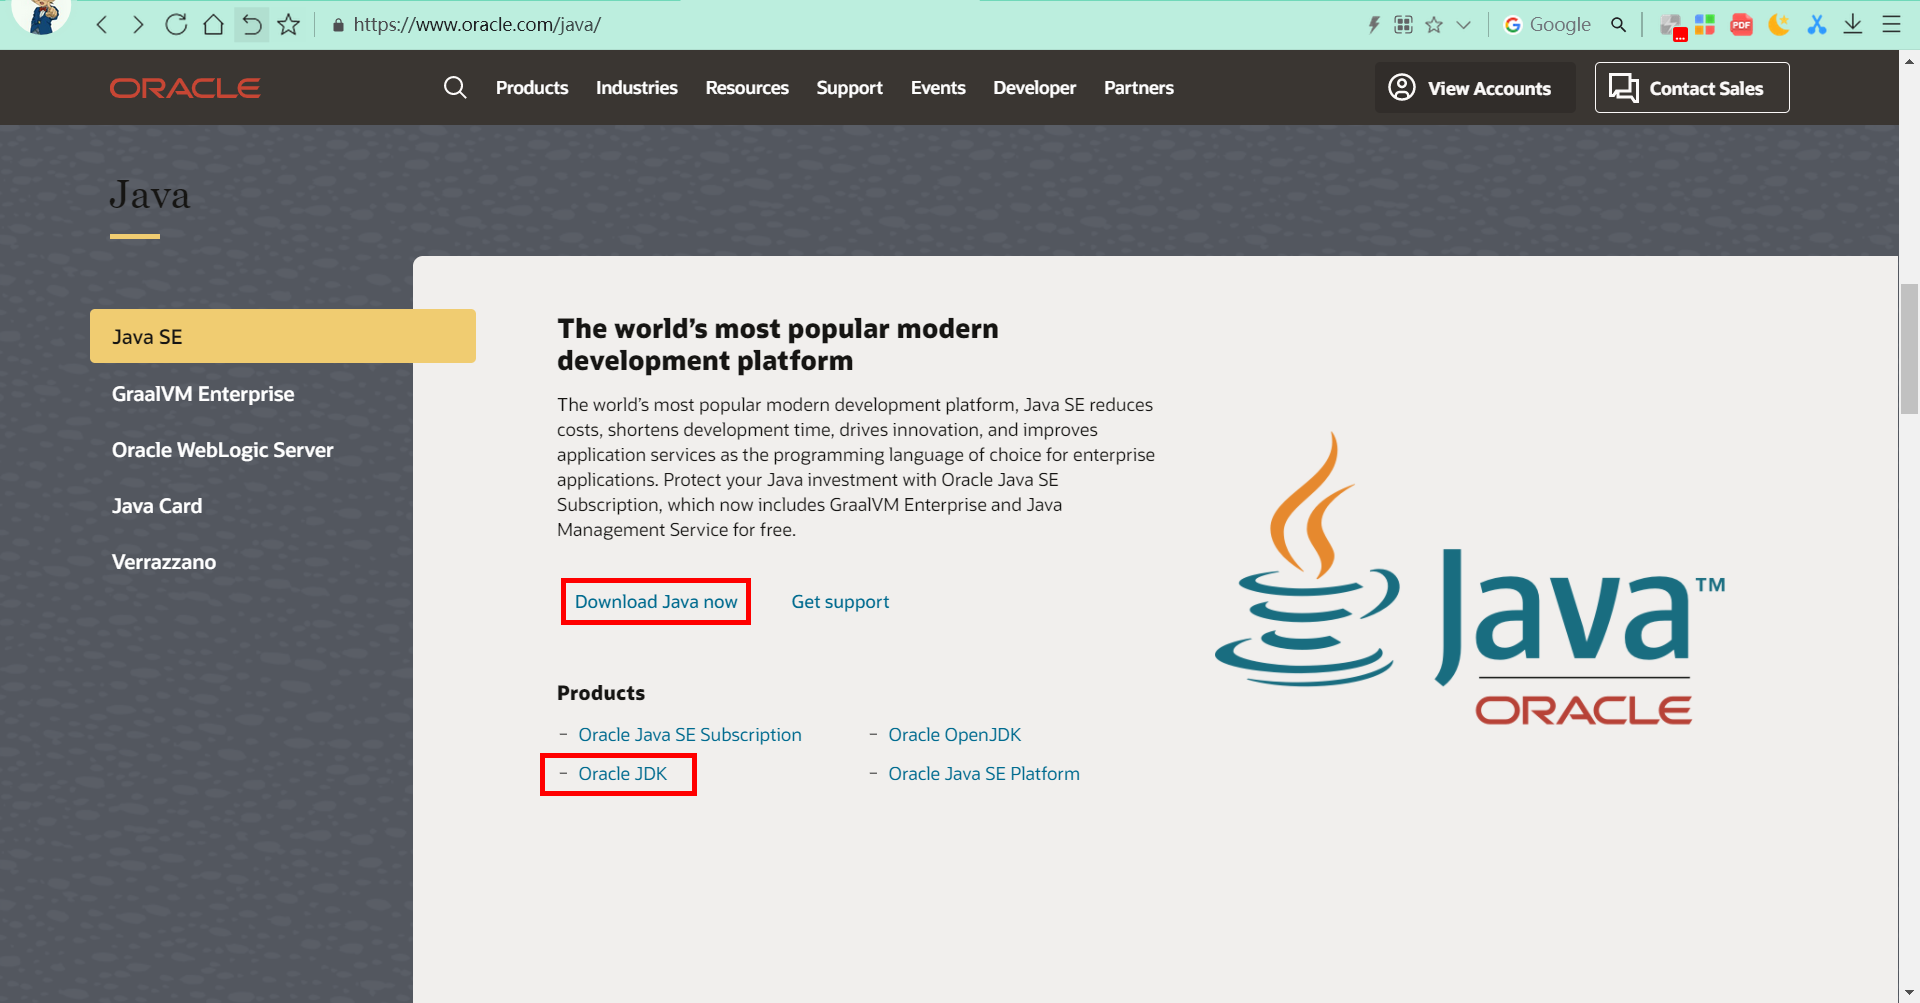Click the undo closed tab icon
The width and height of the screenshot is (1920, 1003).
point(251,25)
